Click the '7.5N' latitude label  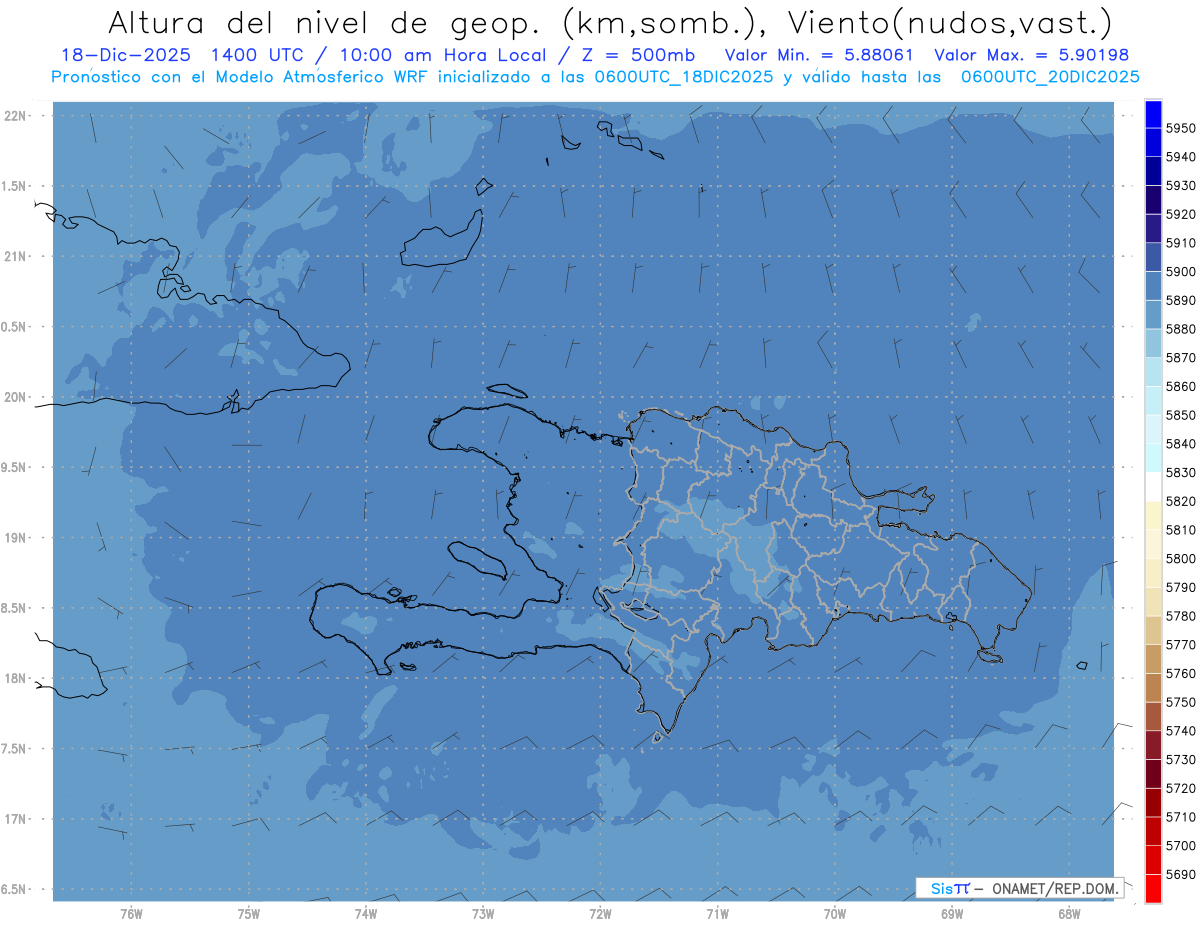[14, 749]
